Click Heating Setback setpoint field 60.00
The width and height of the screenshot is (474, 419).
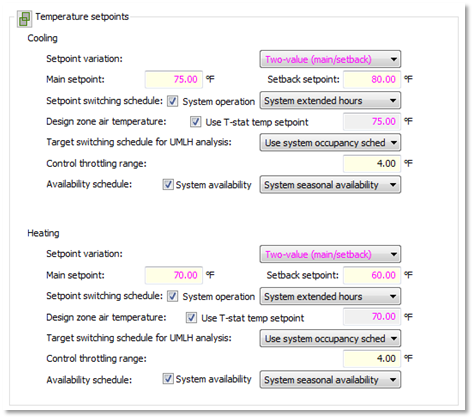tap(372, 275)
